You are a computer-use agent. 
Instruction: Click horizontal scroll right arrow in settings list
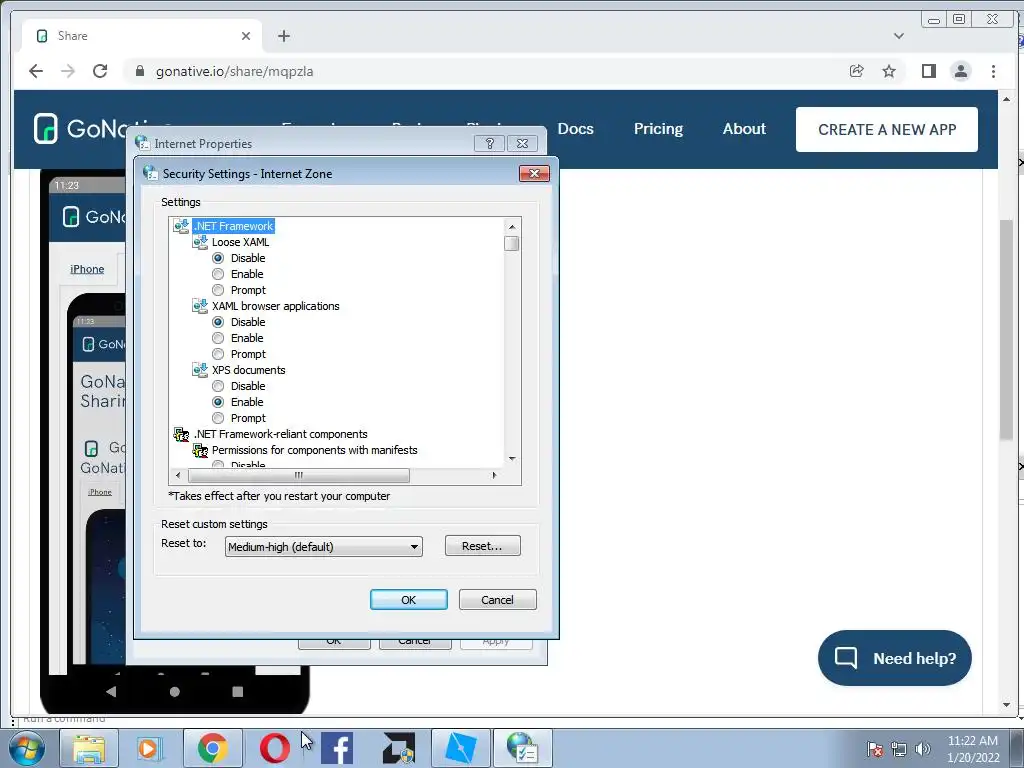pyautogui.click(x=494, y=475)
